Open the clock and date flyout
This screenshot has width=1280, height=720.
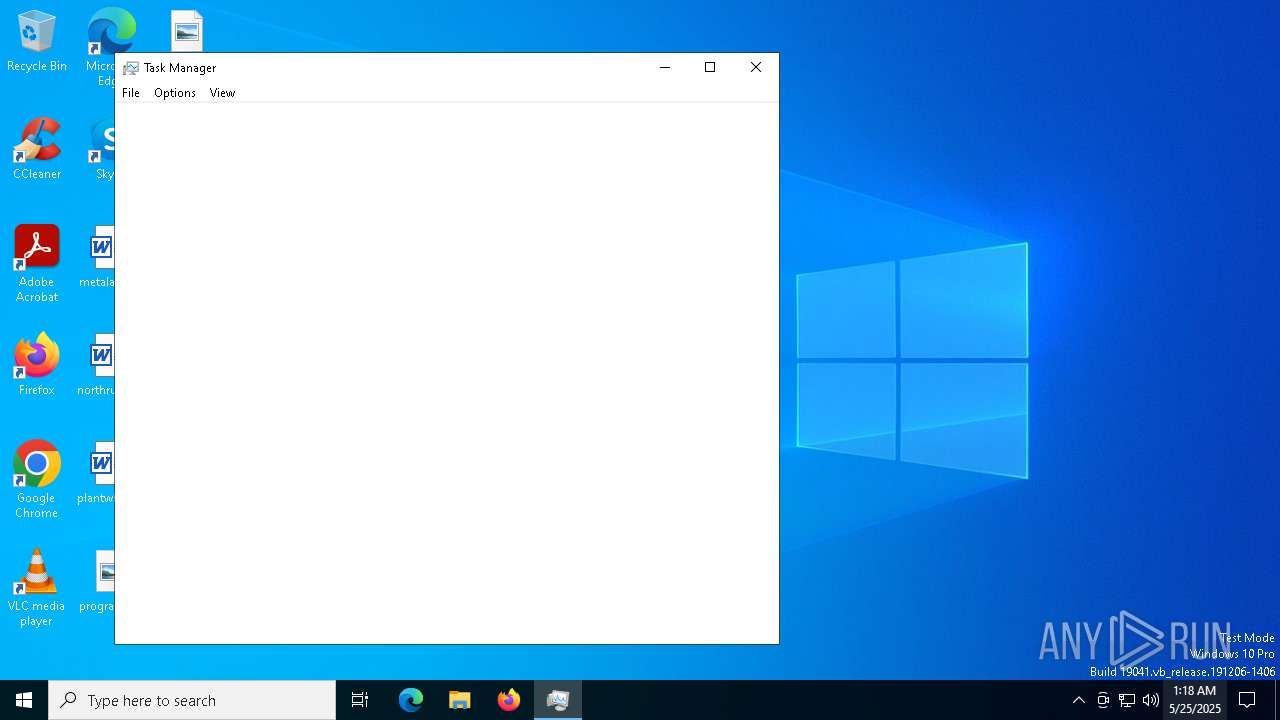(1195, 700)
